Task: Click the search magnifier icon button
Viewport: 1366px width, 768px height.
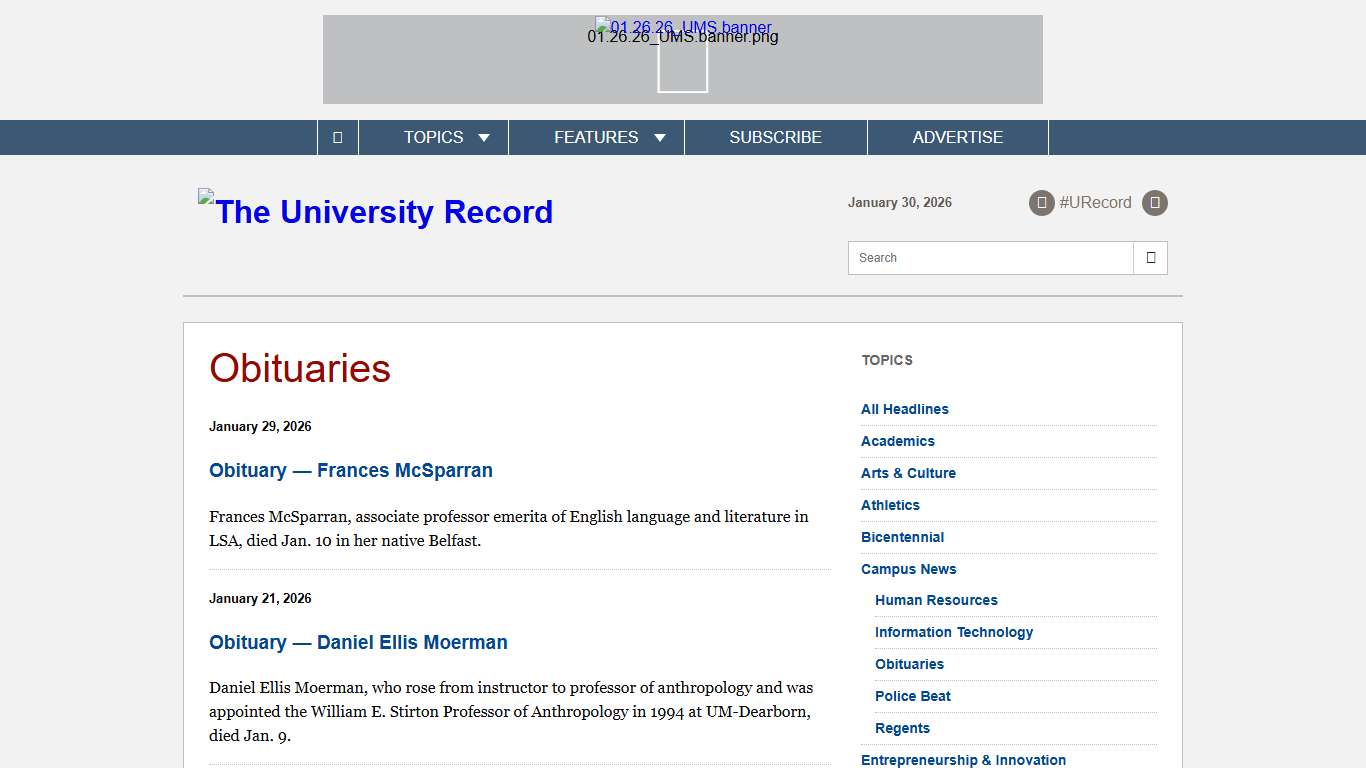Action: [1150, 257]
